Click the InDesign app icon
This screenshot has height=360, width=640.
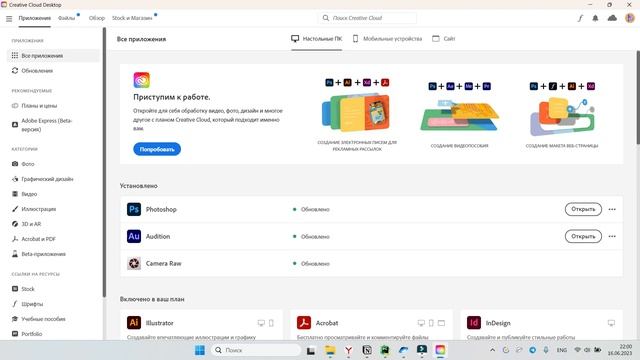[x=474, y=322]
